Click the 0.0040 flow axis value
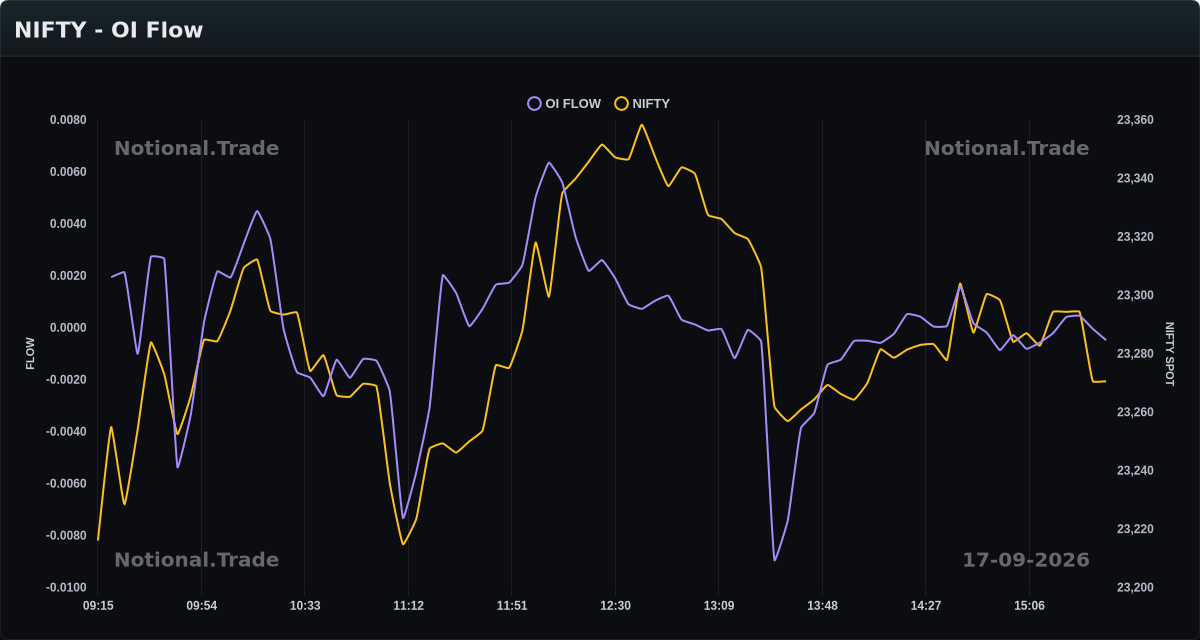 pyautogui.click(x=68, y=224)
